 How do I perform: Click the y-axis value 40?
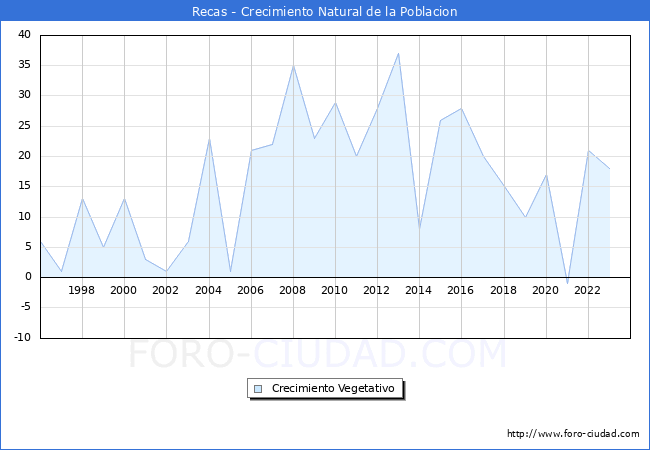[x=24, y=34]
